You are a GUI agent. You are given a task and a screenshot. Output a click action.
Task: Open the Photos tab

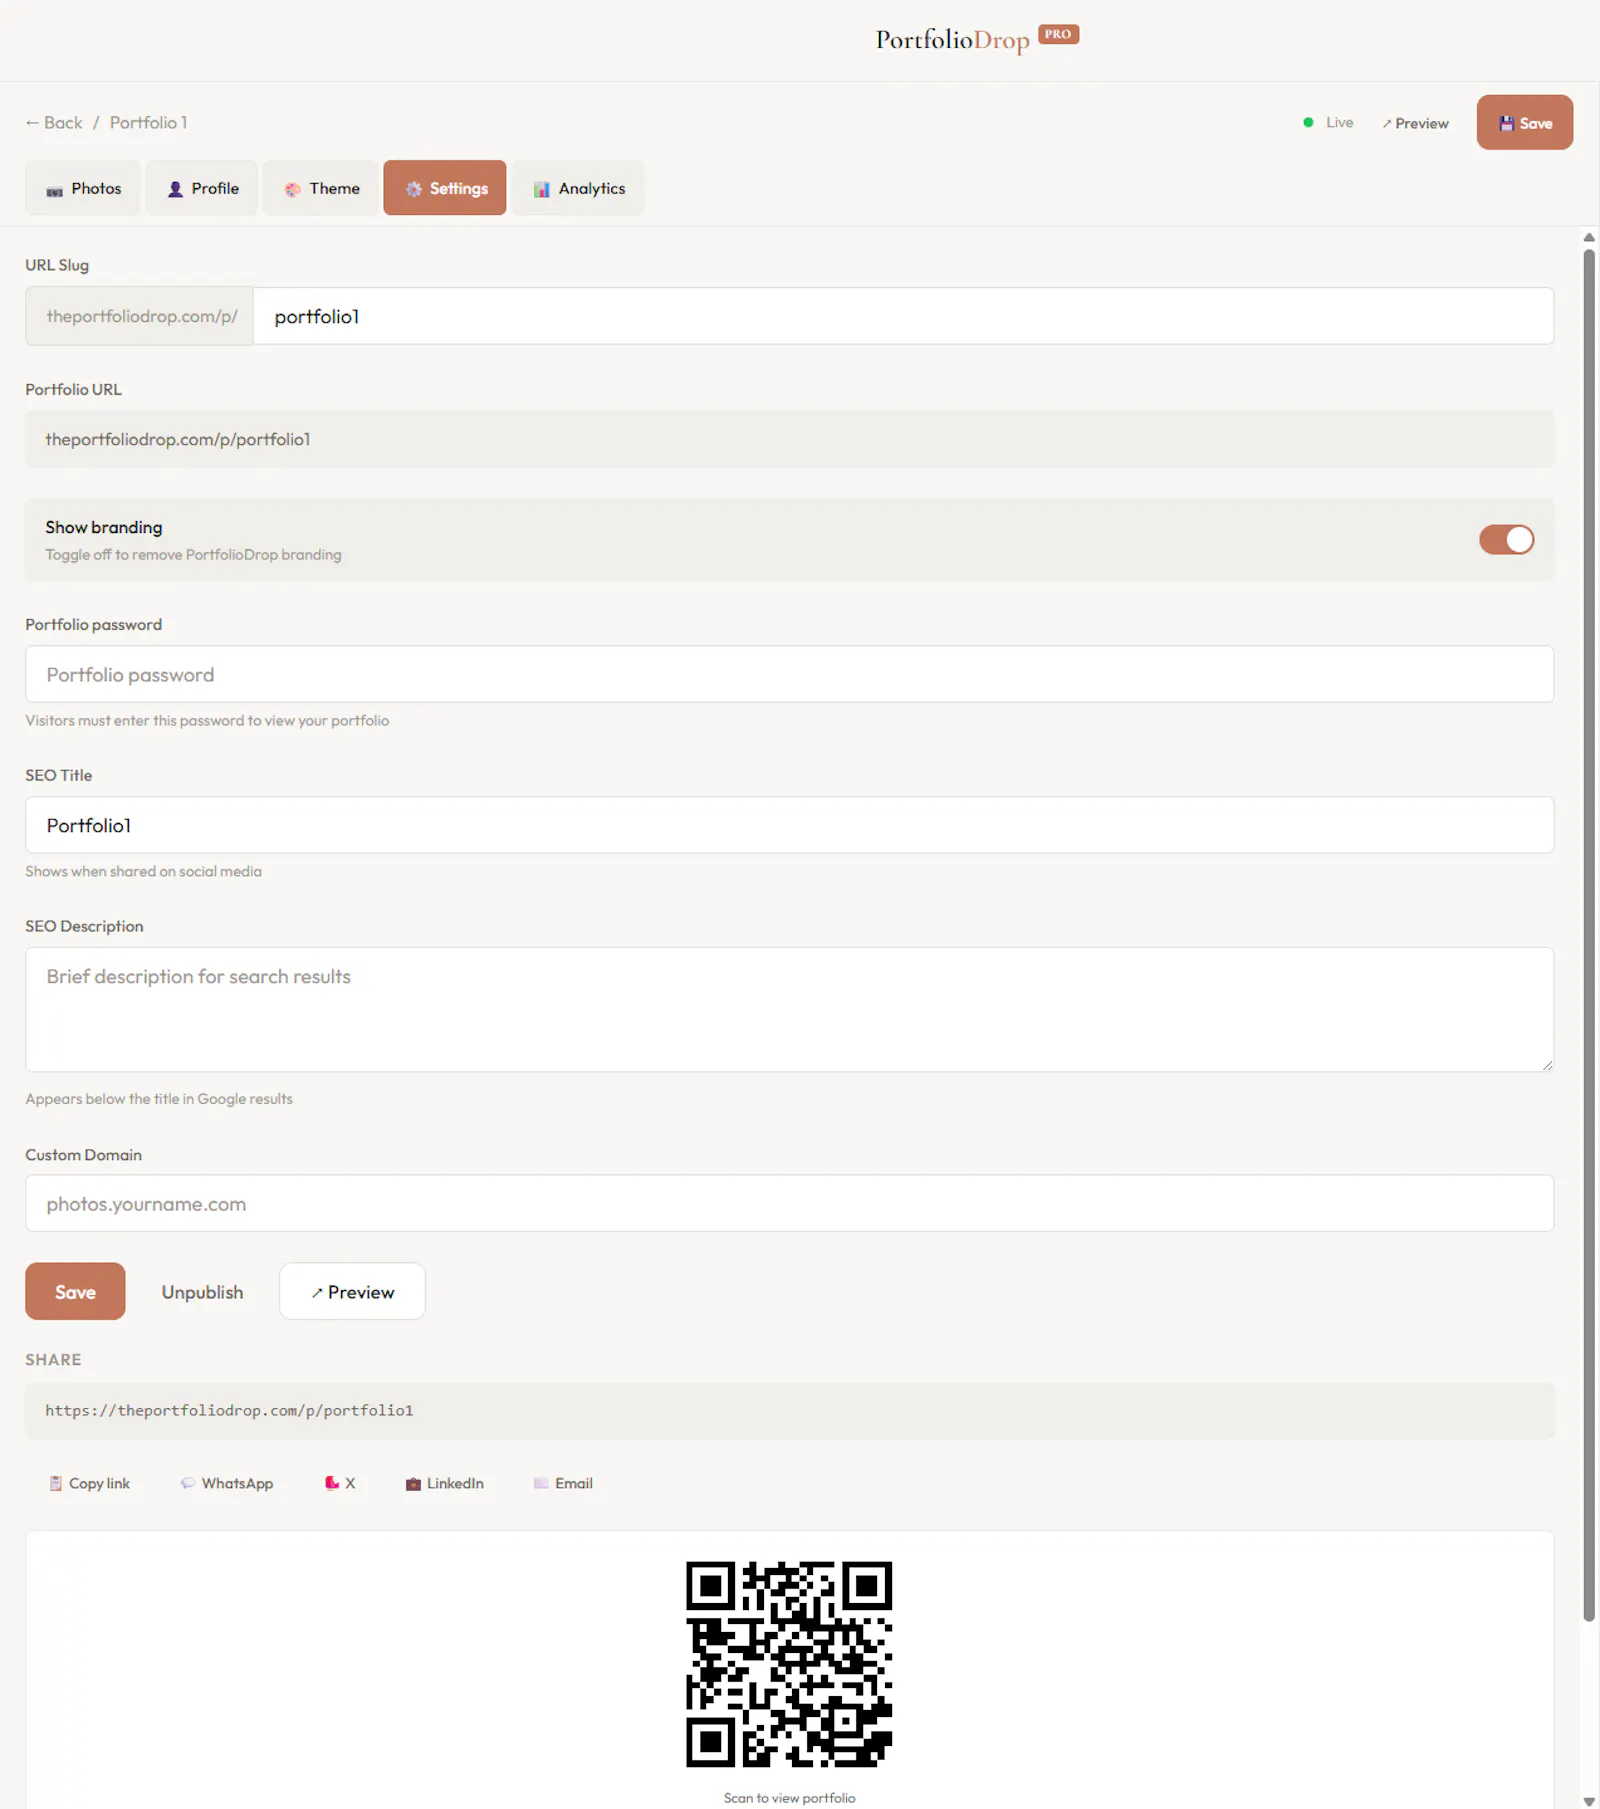84,188
